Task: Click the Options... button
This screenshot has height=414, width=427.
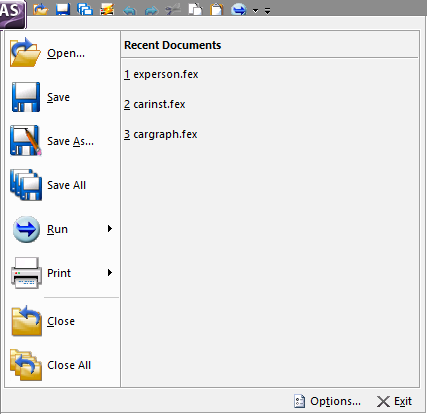Action: click(327, 401)
